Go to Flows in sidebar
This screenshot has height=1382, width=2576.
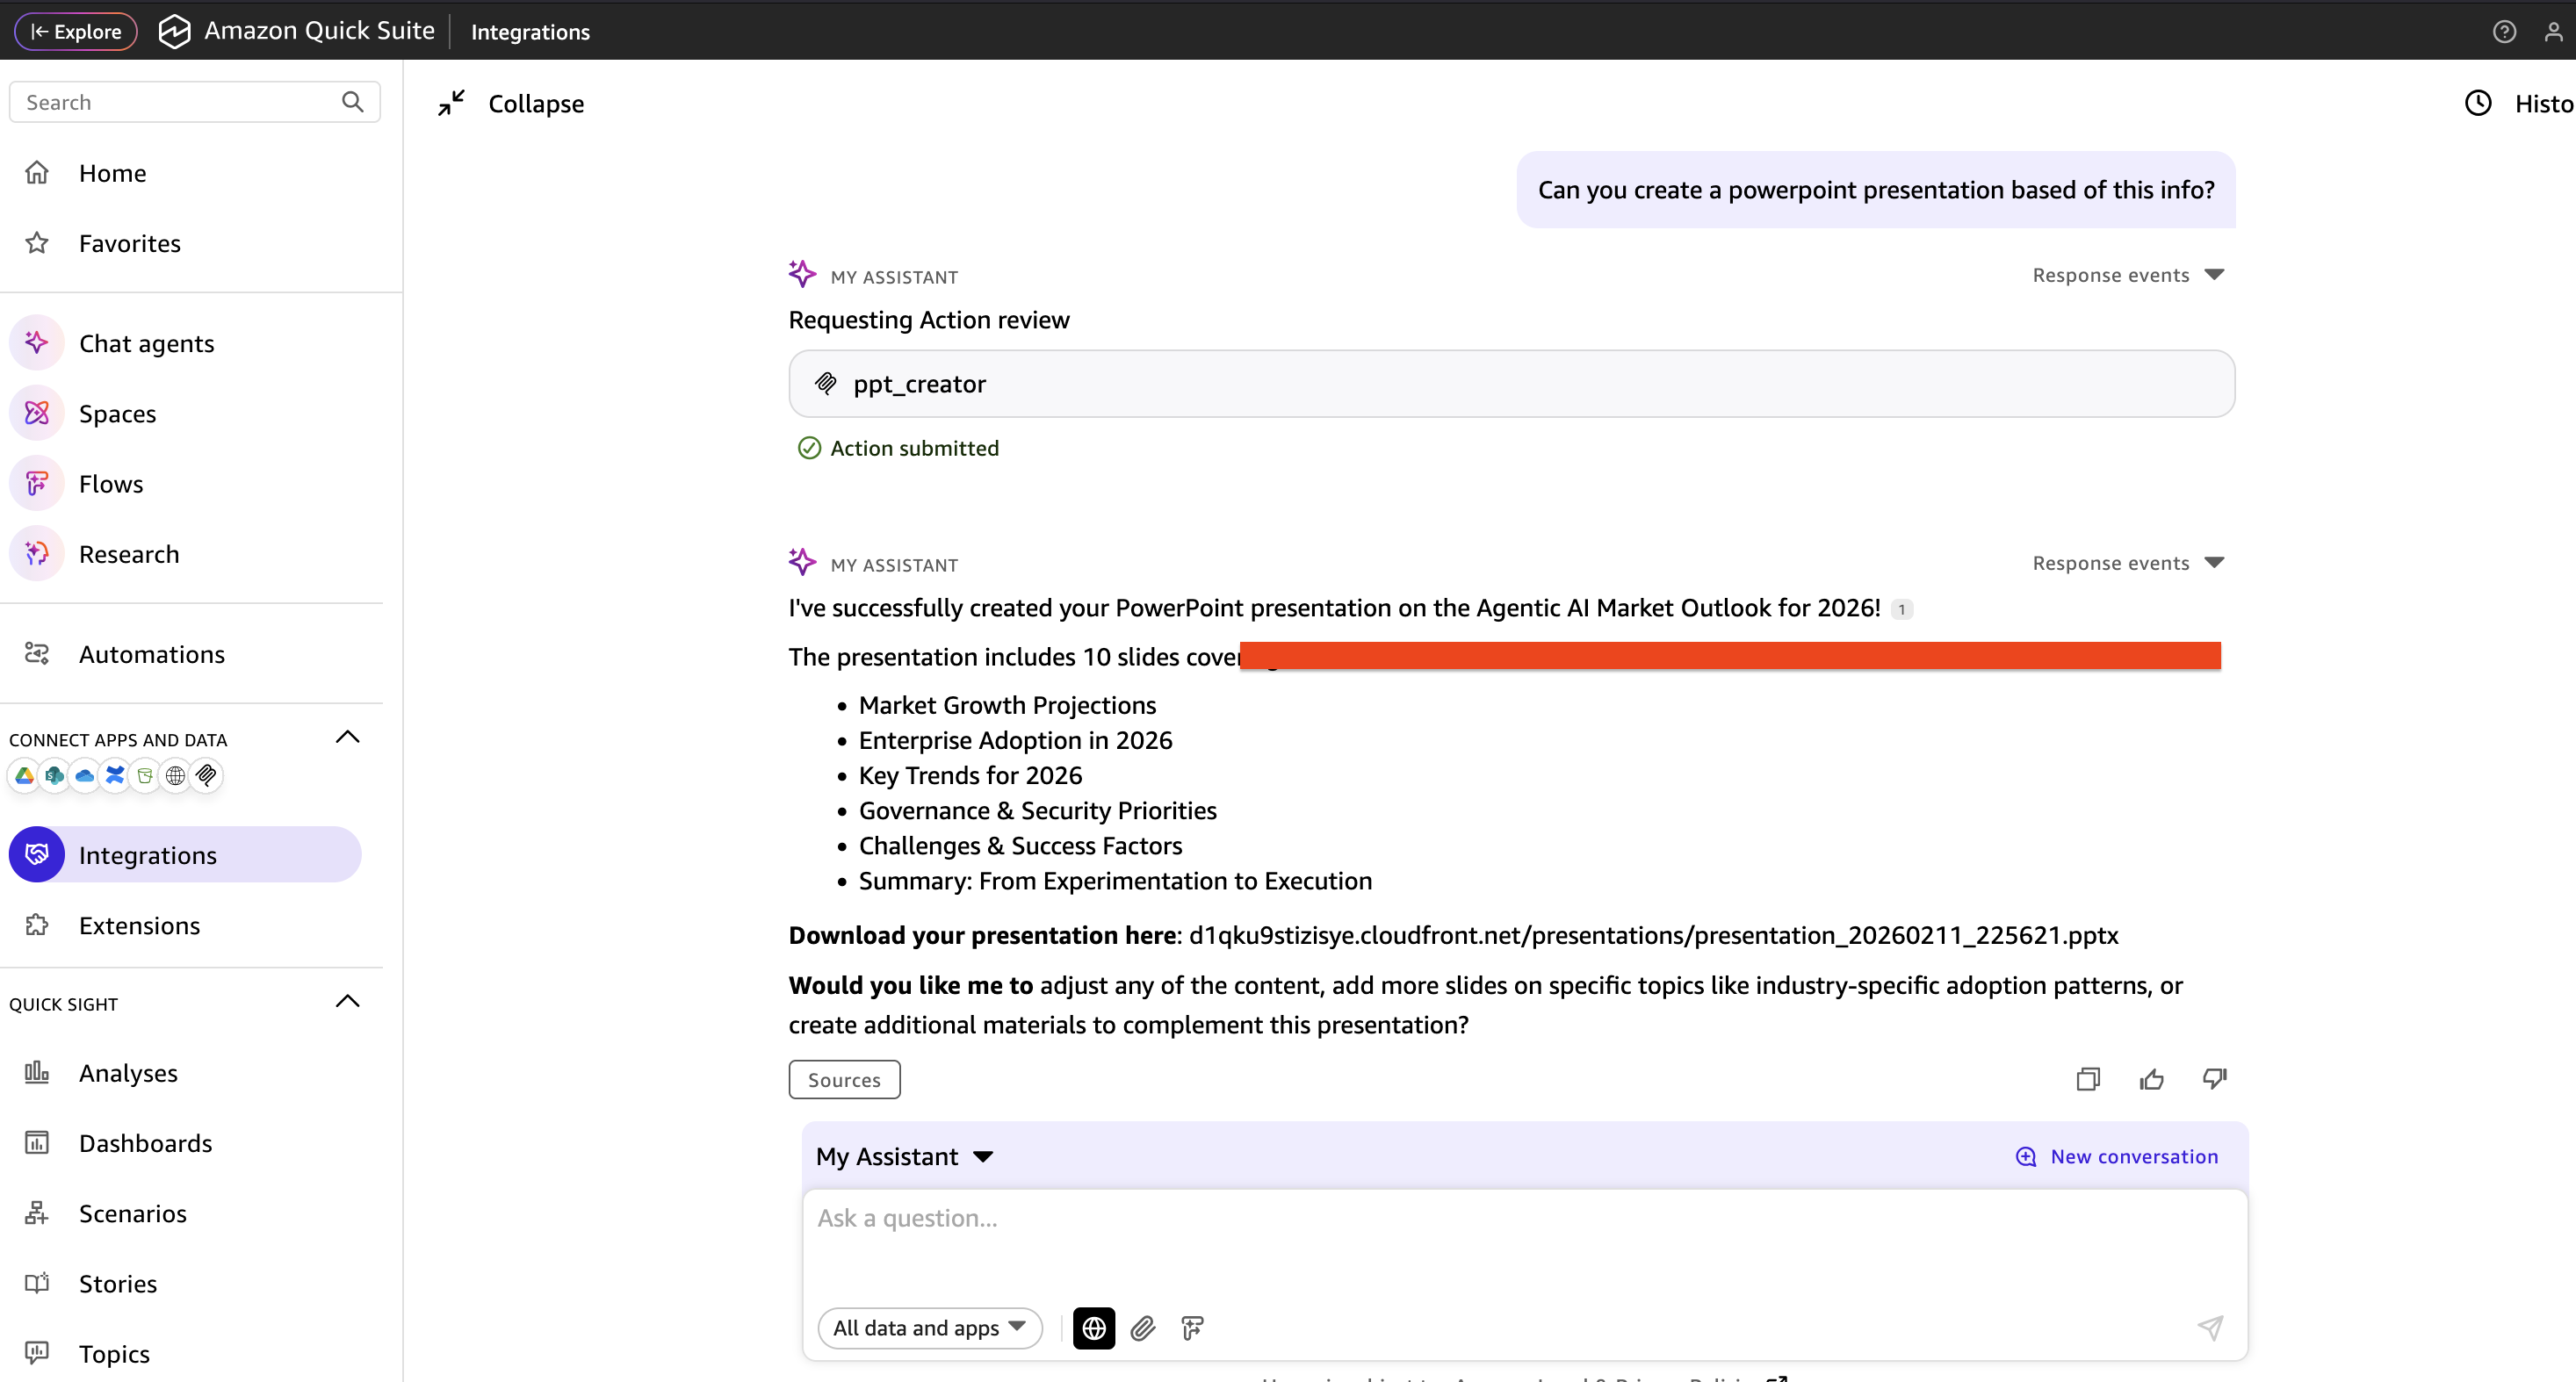tap(110, 484)
